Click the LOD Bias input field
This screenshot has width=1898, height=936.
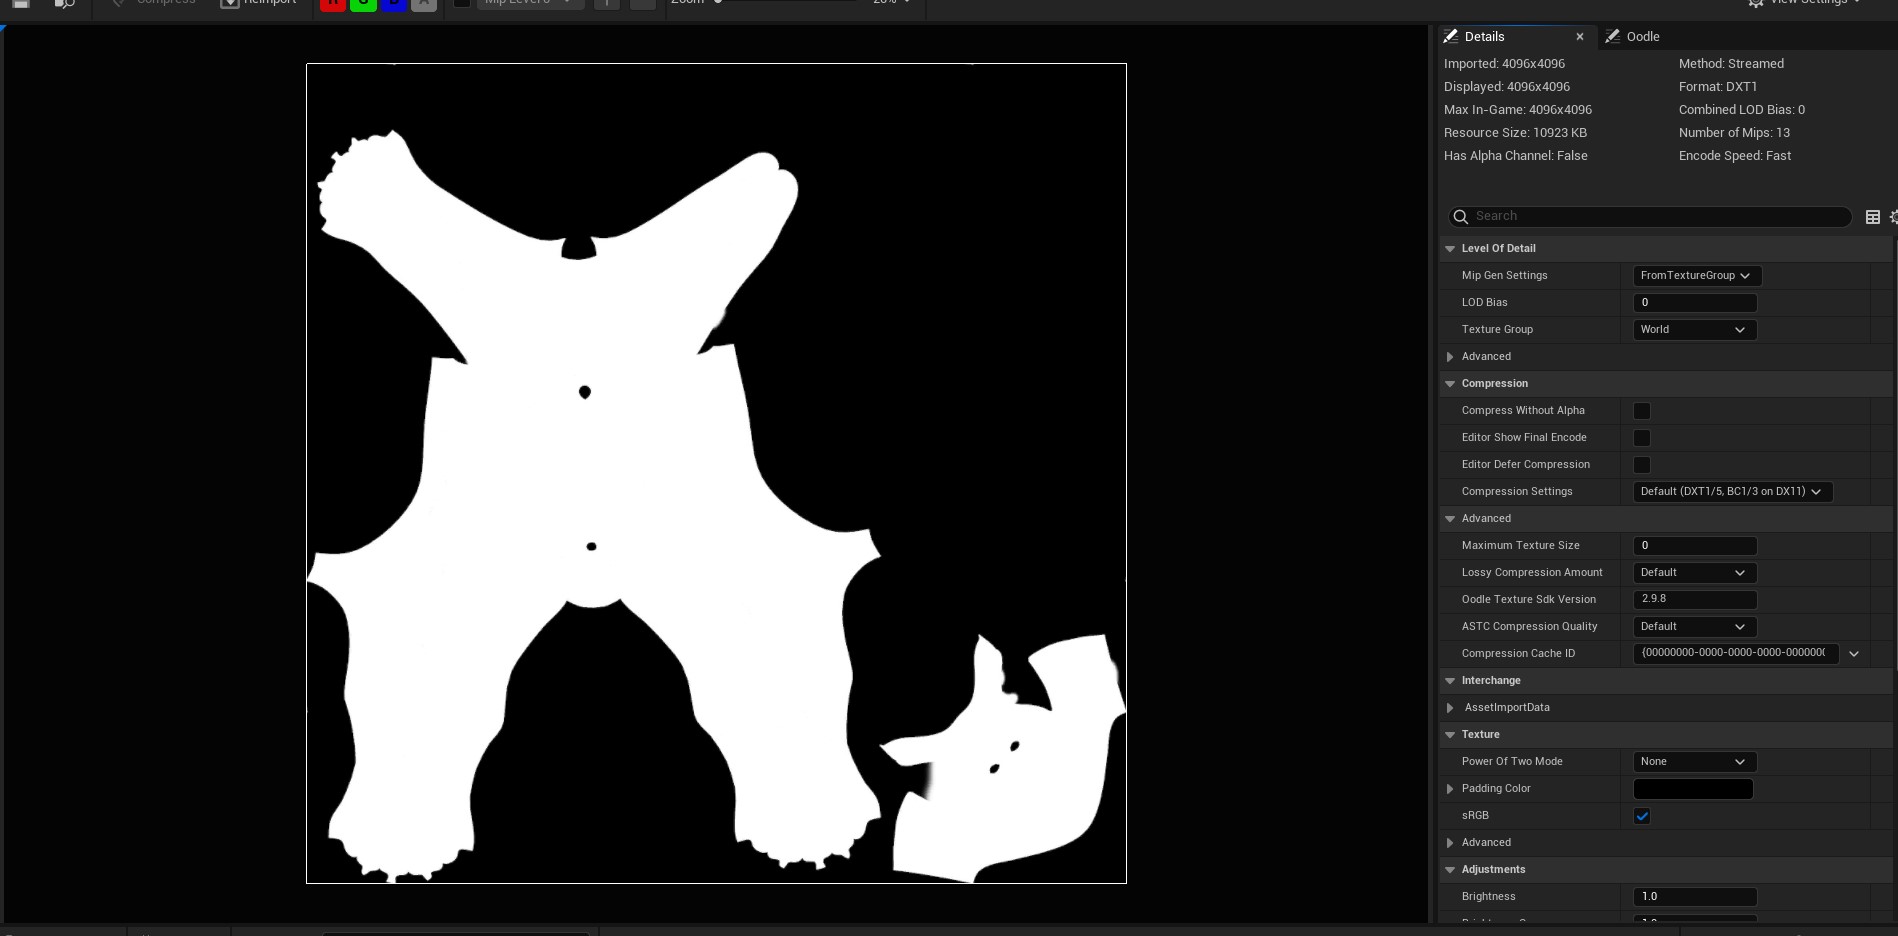(x=1694, y=303)
